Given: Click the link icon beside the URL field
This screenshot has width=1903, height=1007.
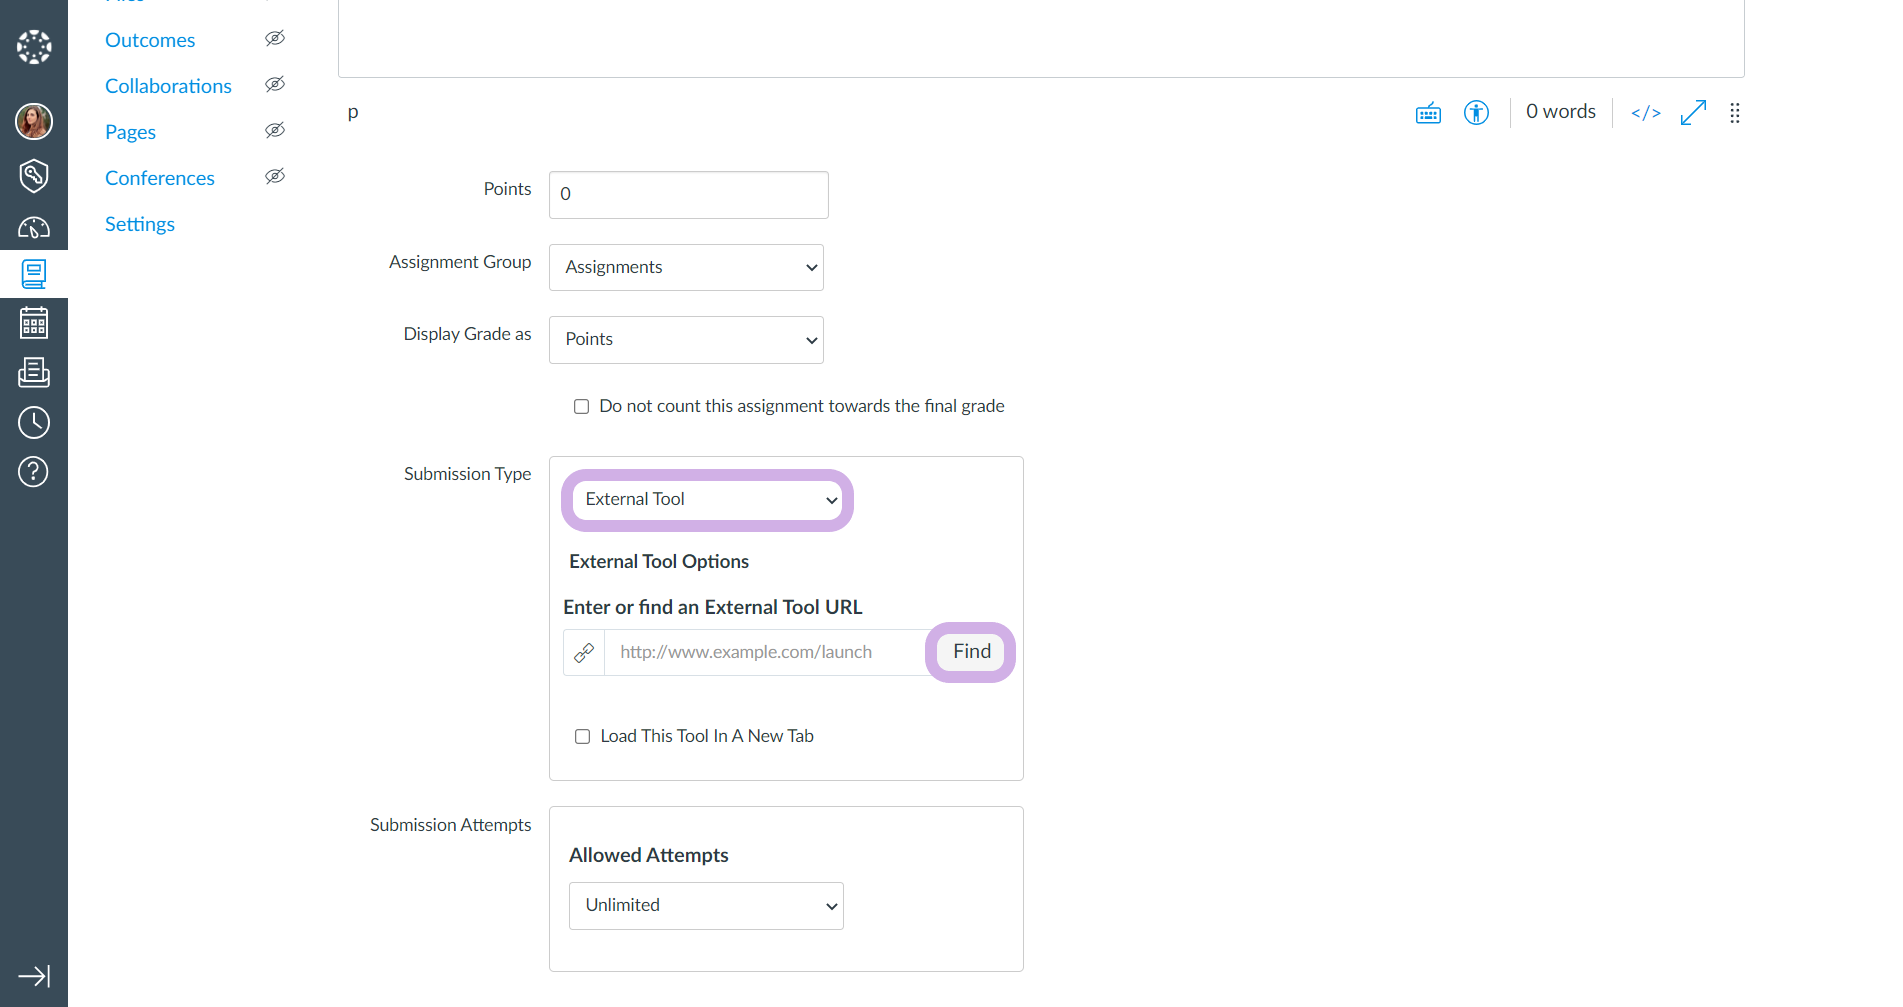Looking at the screenshot, I should click(584, 653).
